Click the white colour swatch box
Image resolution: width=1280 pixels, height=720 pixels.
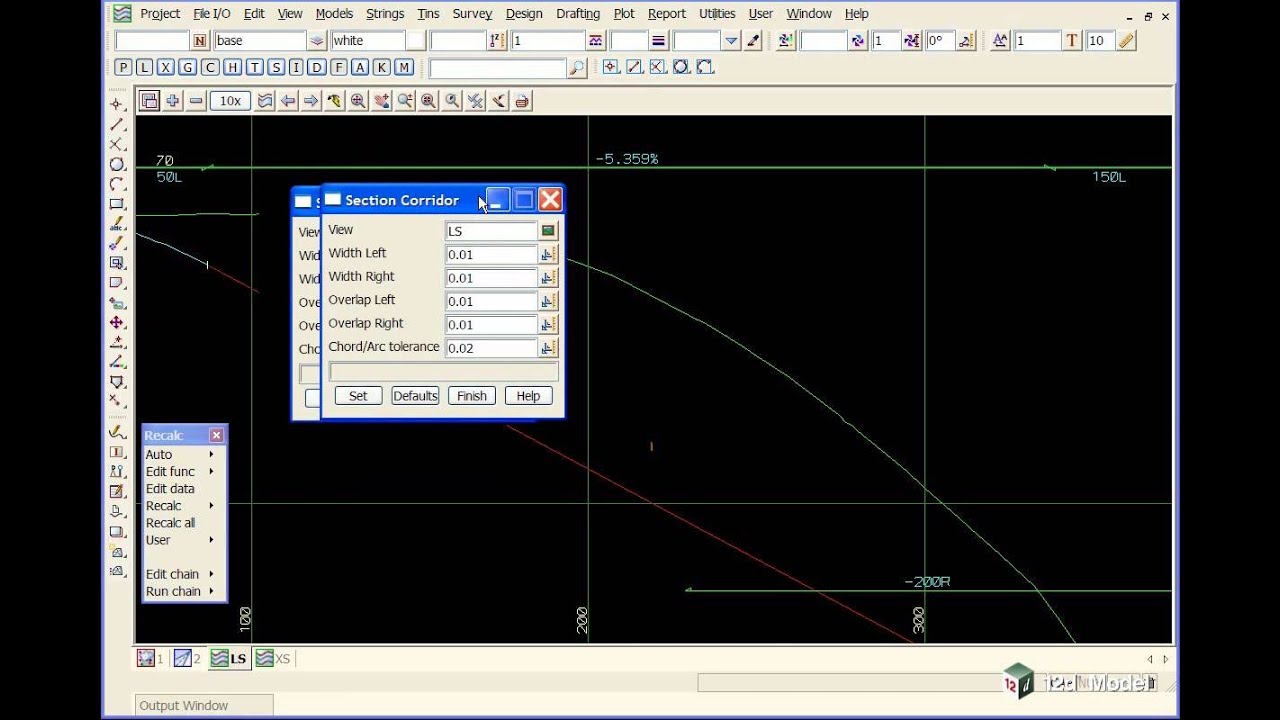click(416, 41)
